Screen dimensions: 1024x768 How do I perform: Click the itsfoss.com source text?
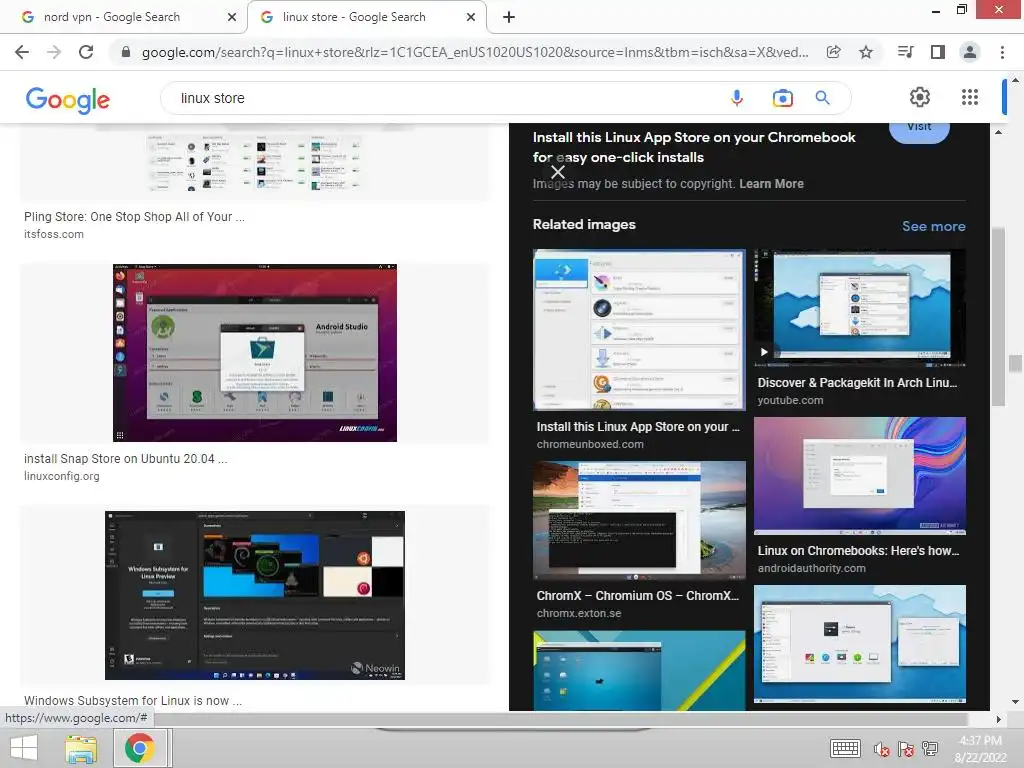click(54, 234)
